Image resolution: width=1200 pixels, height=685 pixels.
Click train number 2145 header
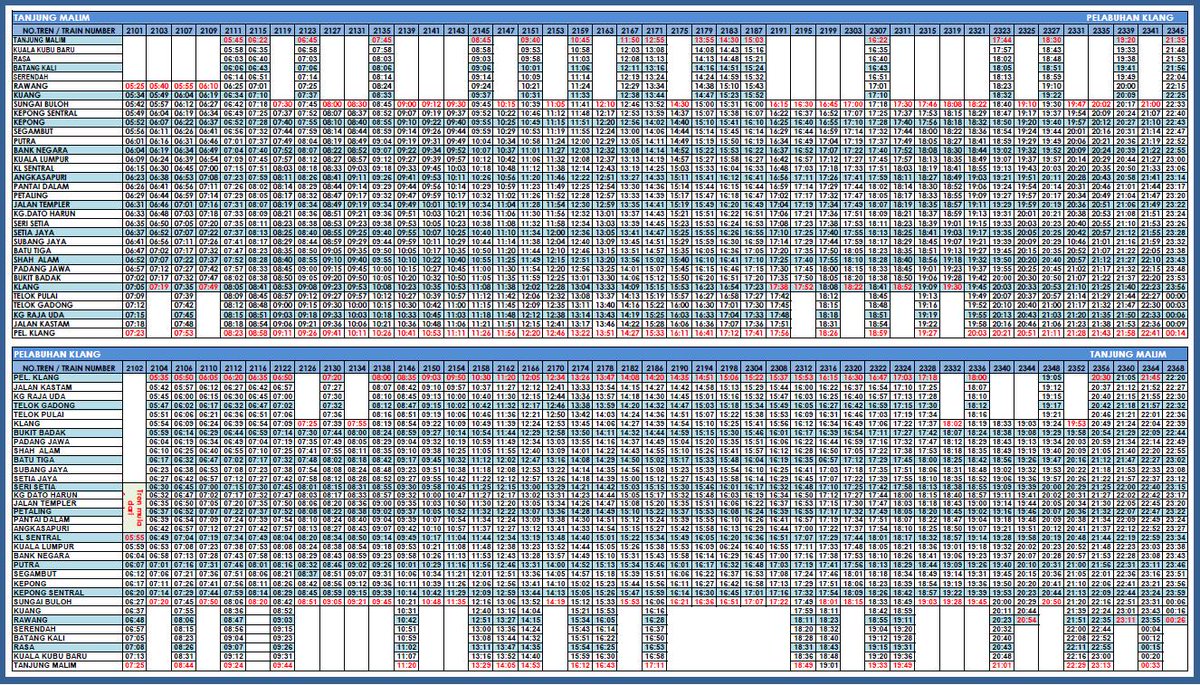481,30
